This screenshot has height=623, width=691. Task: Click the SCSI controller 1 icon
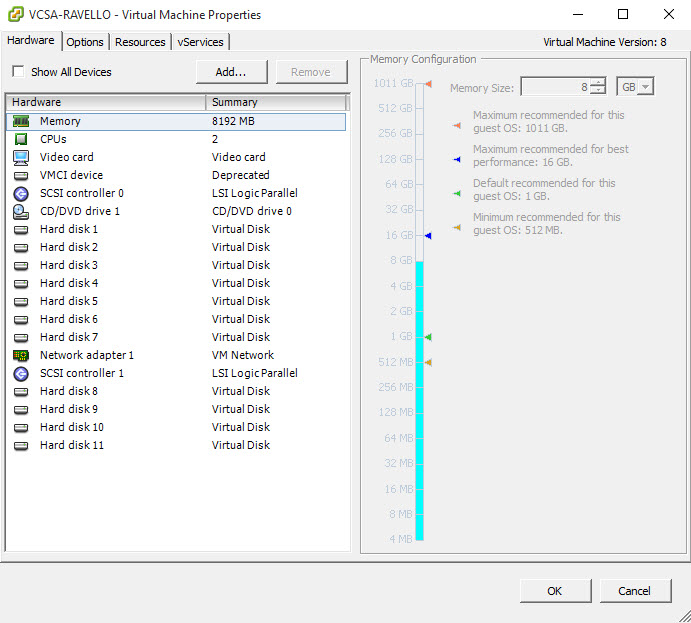[21, 373]
